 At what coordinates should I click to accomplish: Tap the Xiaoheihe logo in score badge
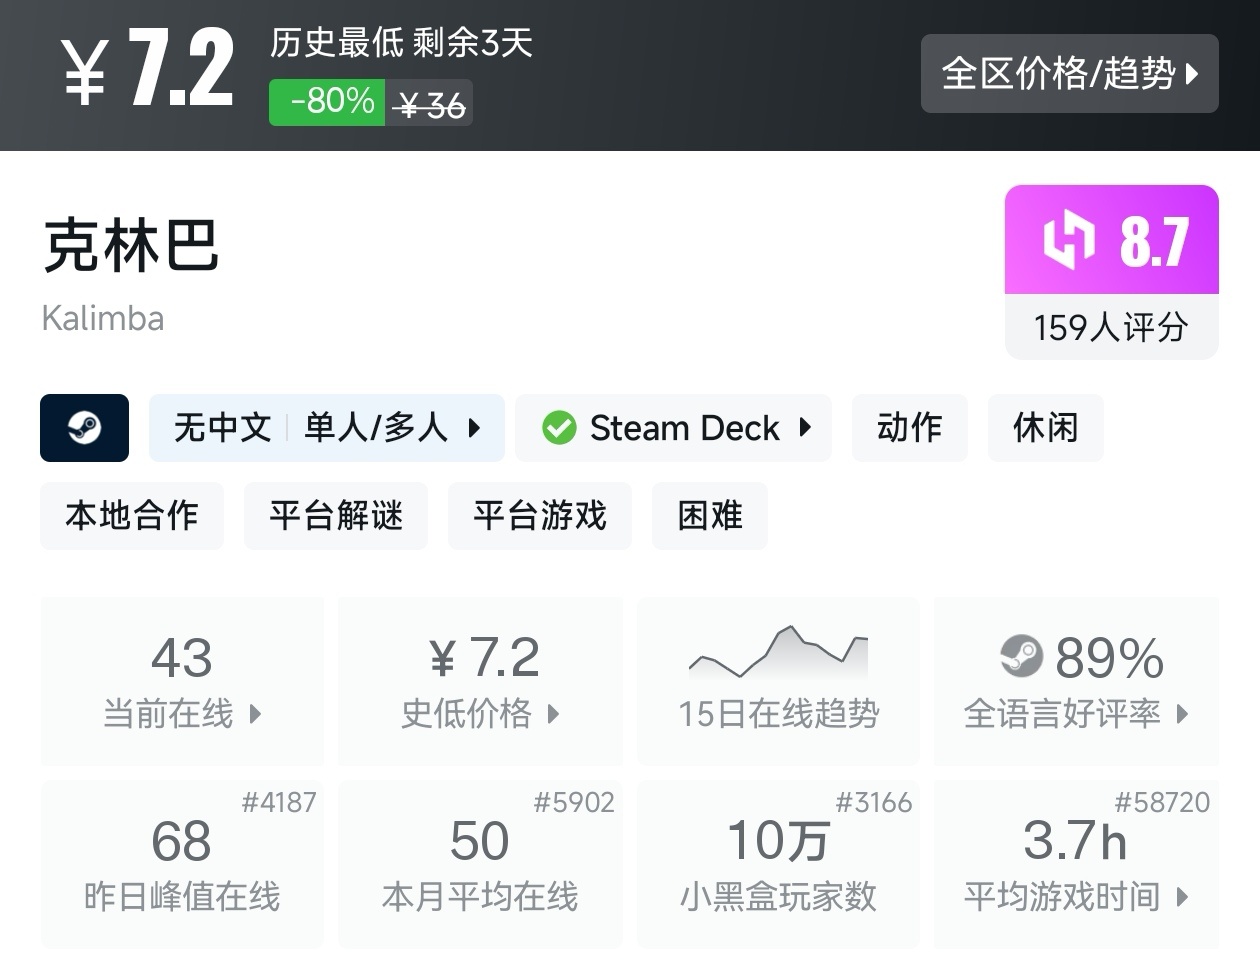coord(1068,240)
